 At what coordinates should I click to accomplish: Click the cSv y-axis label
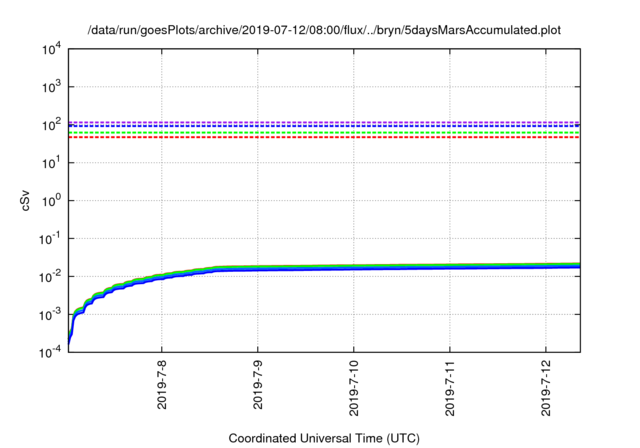[25, 200]
